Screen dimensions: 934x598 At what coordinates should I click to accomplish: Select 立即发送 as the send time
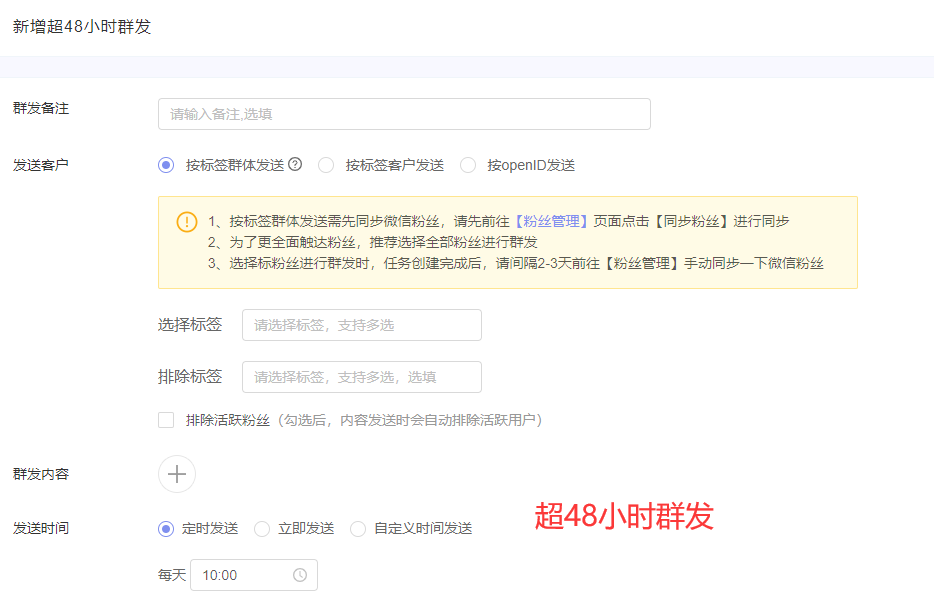261,529
